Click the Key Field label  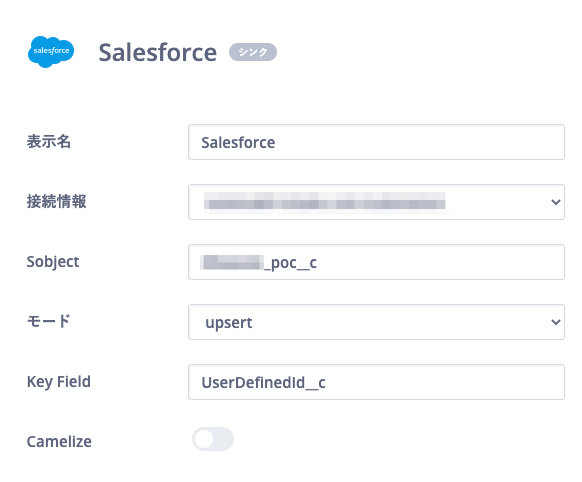[x=59, y=382]
